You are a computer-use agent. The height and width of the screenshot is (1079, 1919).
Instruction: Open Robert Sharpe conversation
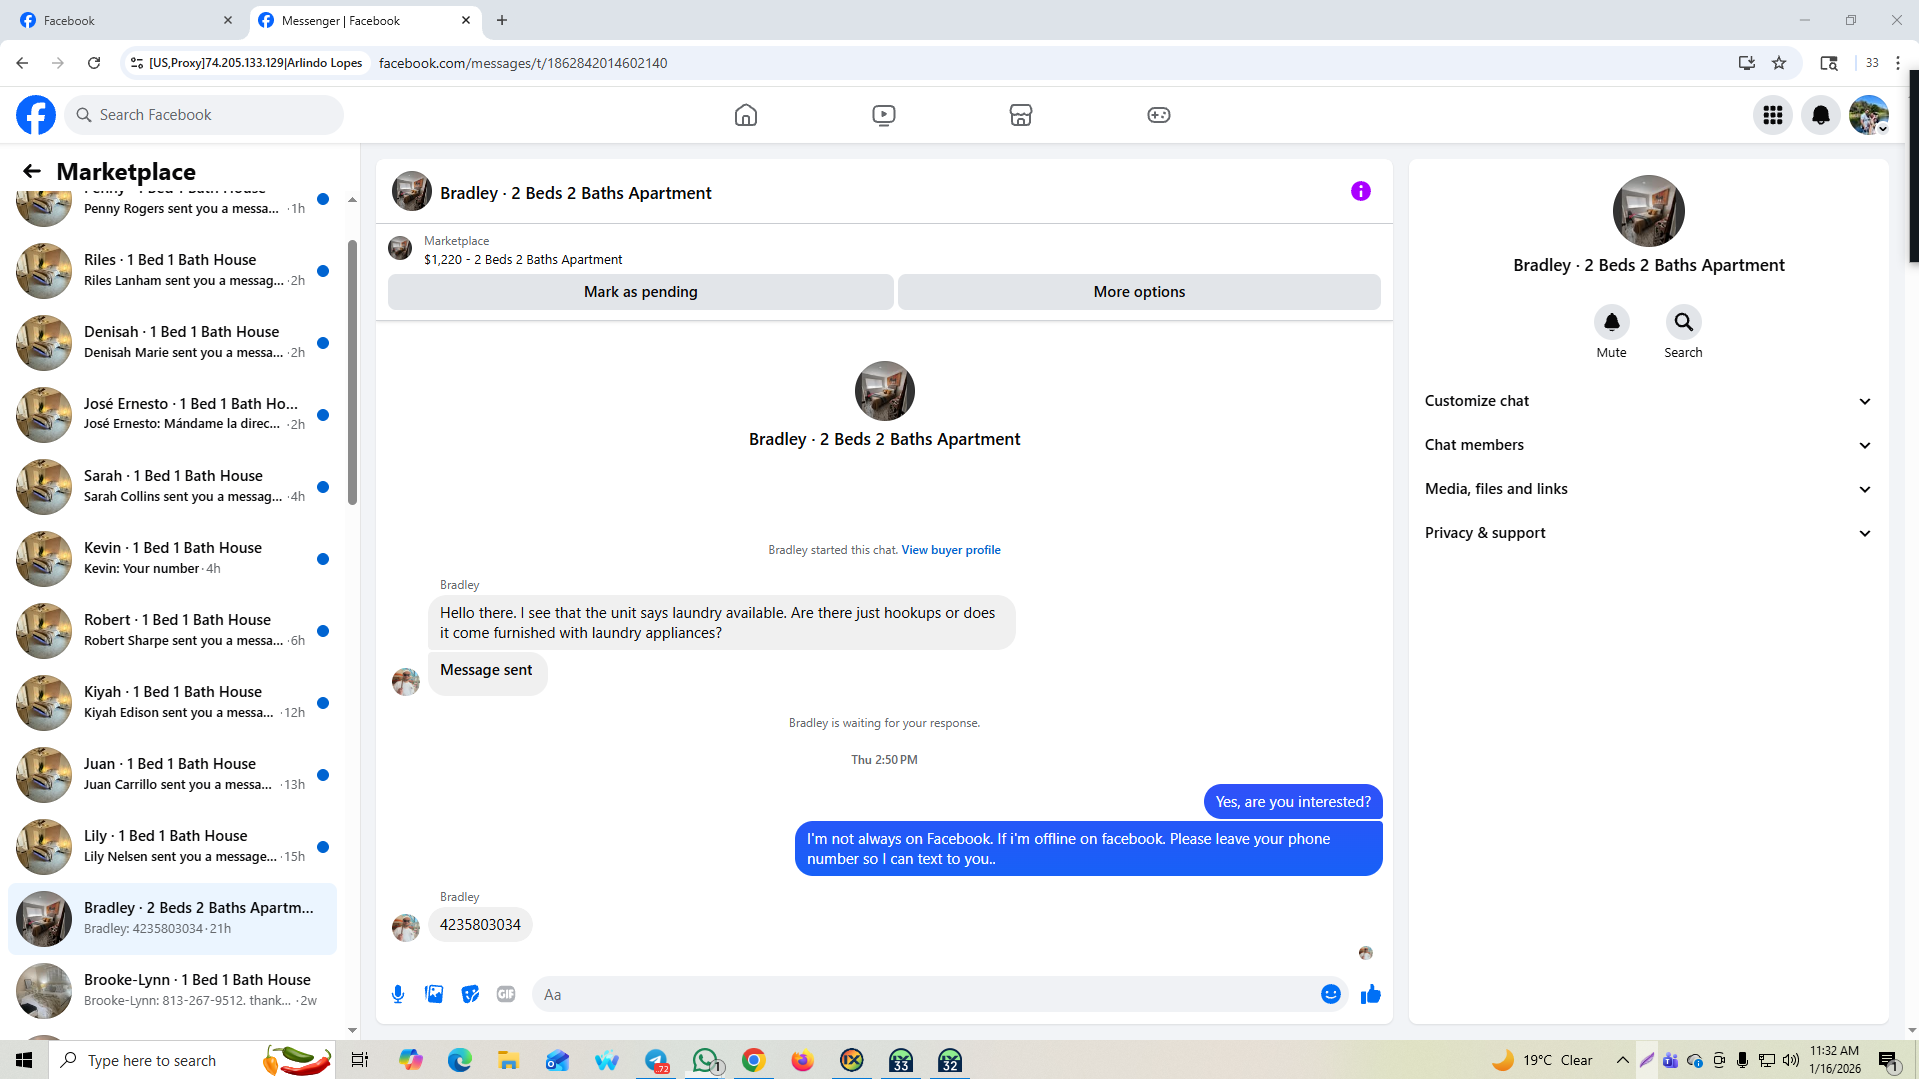(x=172, y=630)
